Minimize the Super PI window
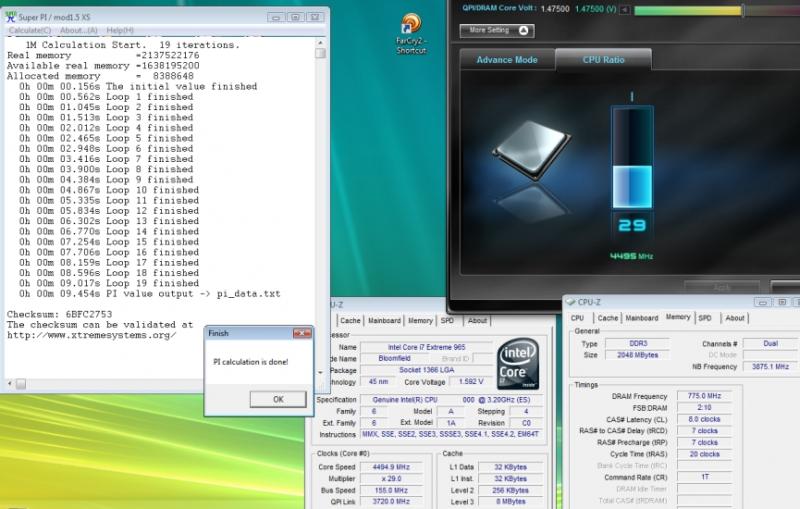 [276, 17]
